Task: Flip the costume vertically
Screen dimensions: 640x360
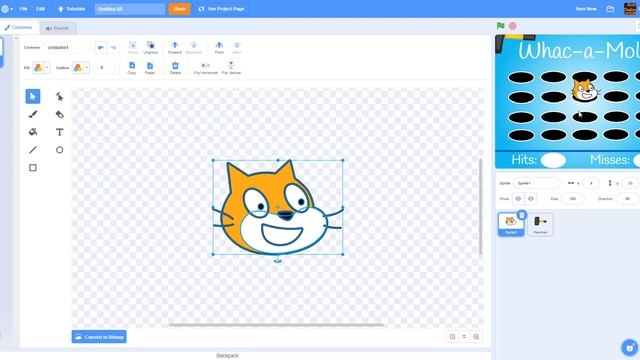Action: pos(231,68)
